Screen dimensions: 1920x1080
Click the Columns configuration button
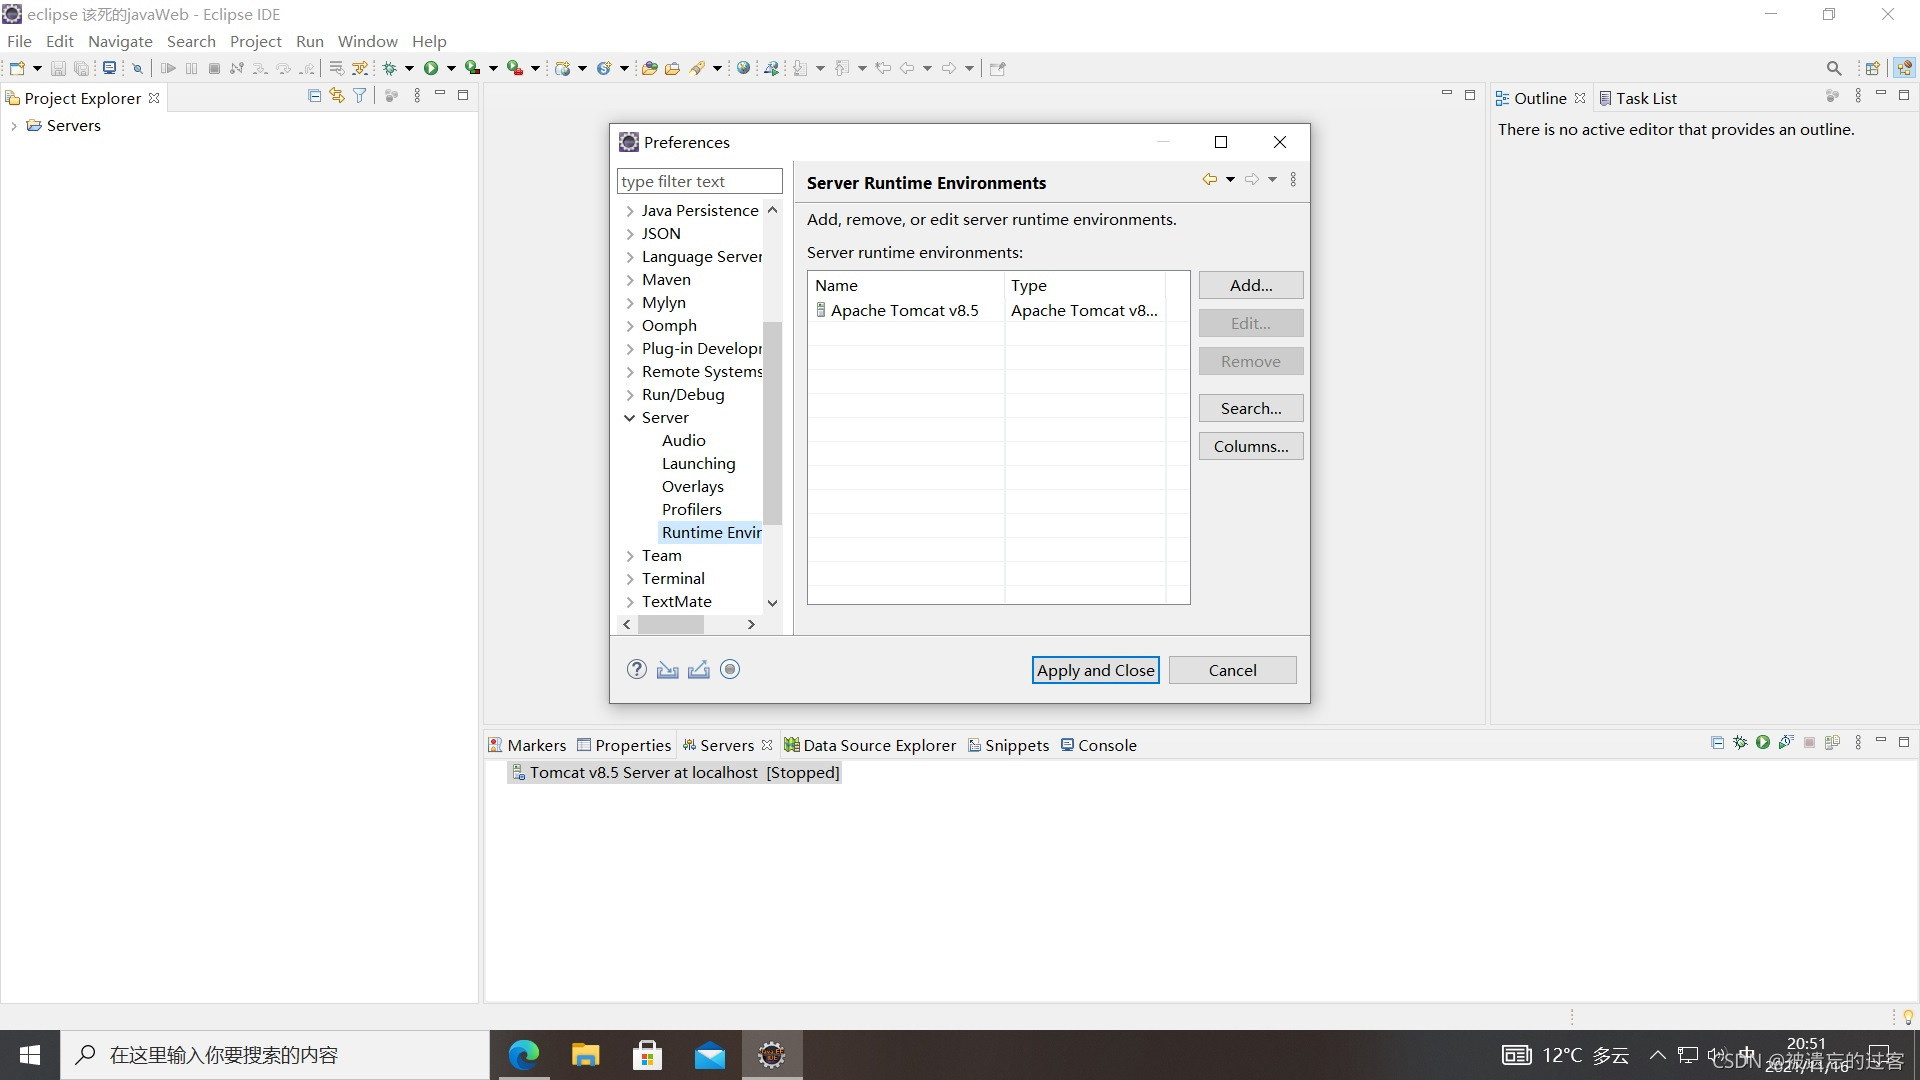tap(1250, 446)
